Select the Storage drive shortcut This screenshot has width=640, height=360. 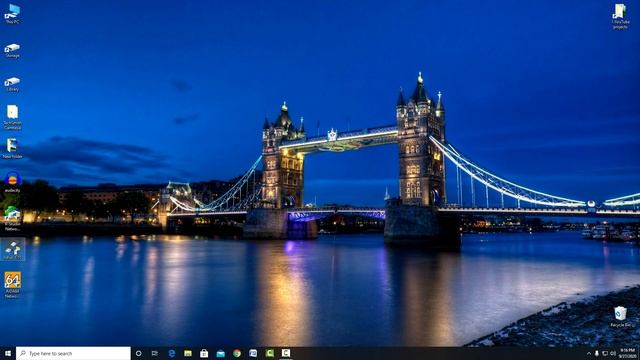click(12, 51)
